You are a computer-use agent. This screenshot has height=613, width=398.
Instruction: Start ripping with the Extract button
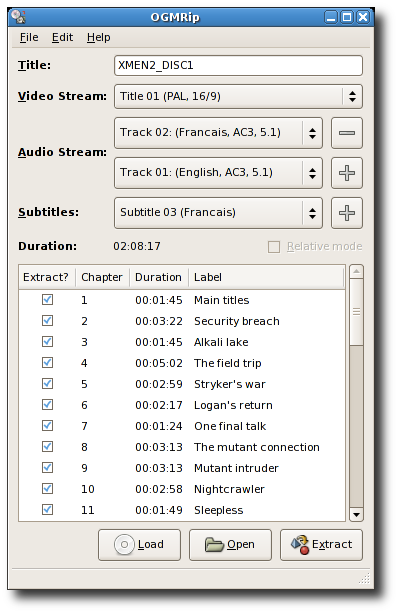tap(321, 545)
